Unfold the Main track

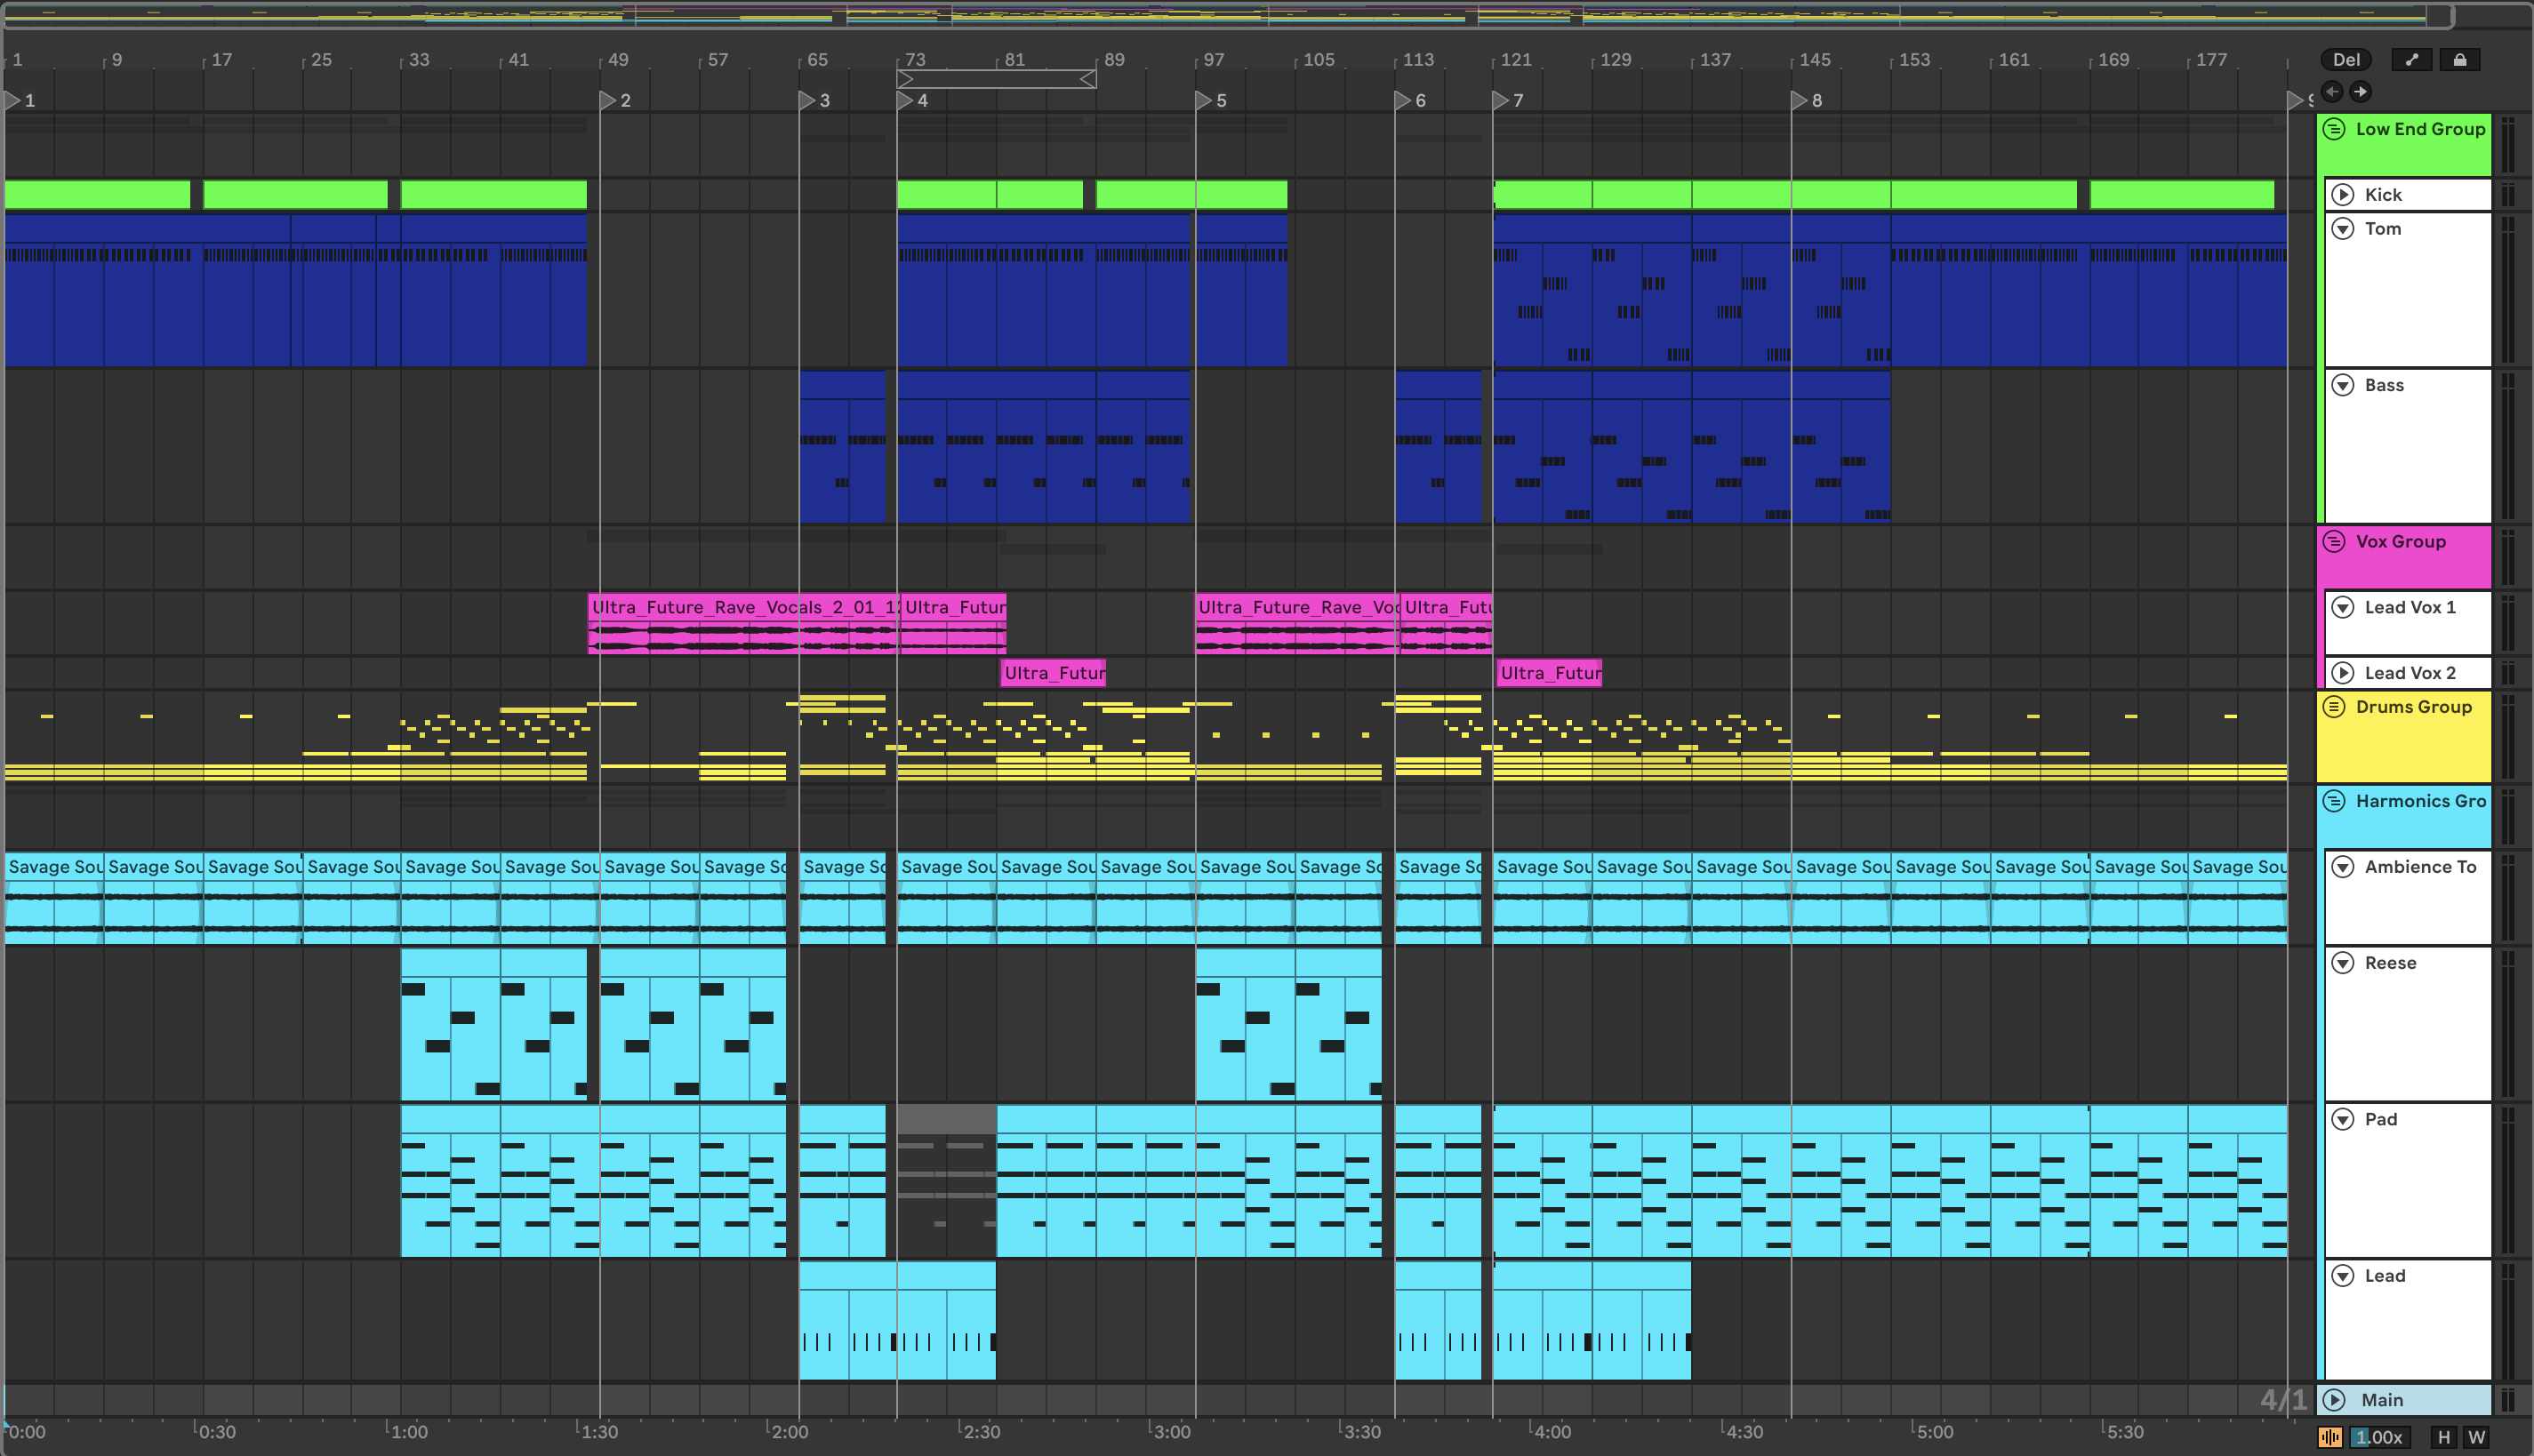[2334, 1400]
